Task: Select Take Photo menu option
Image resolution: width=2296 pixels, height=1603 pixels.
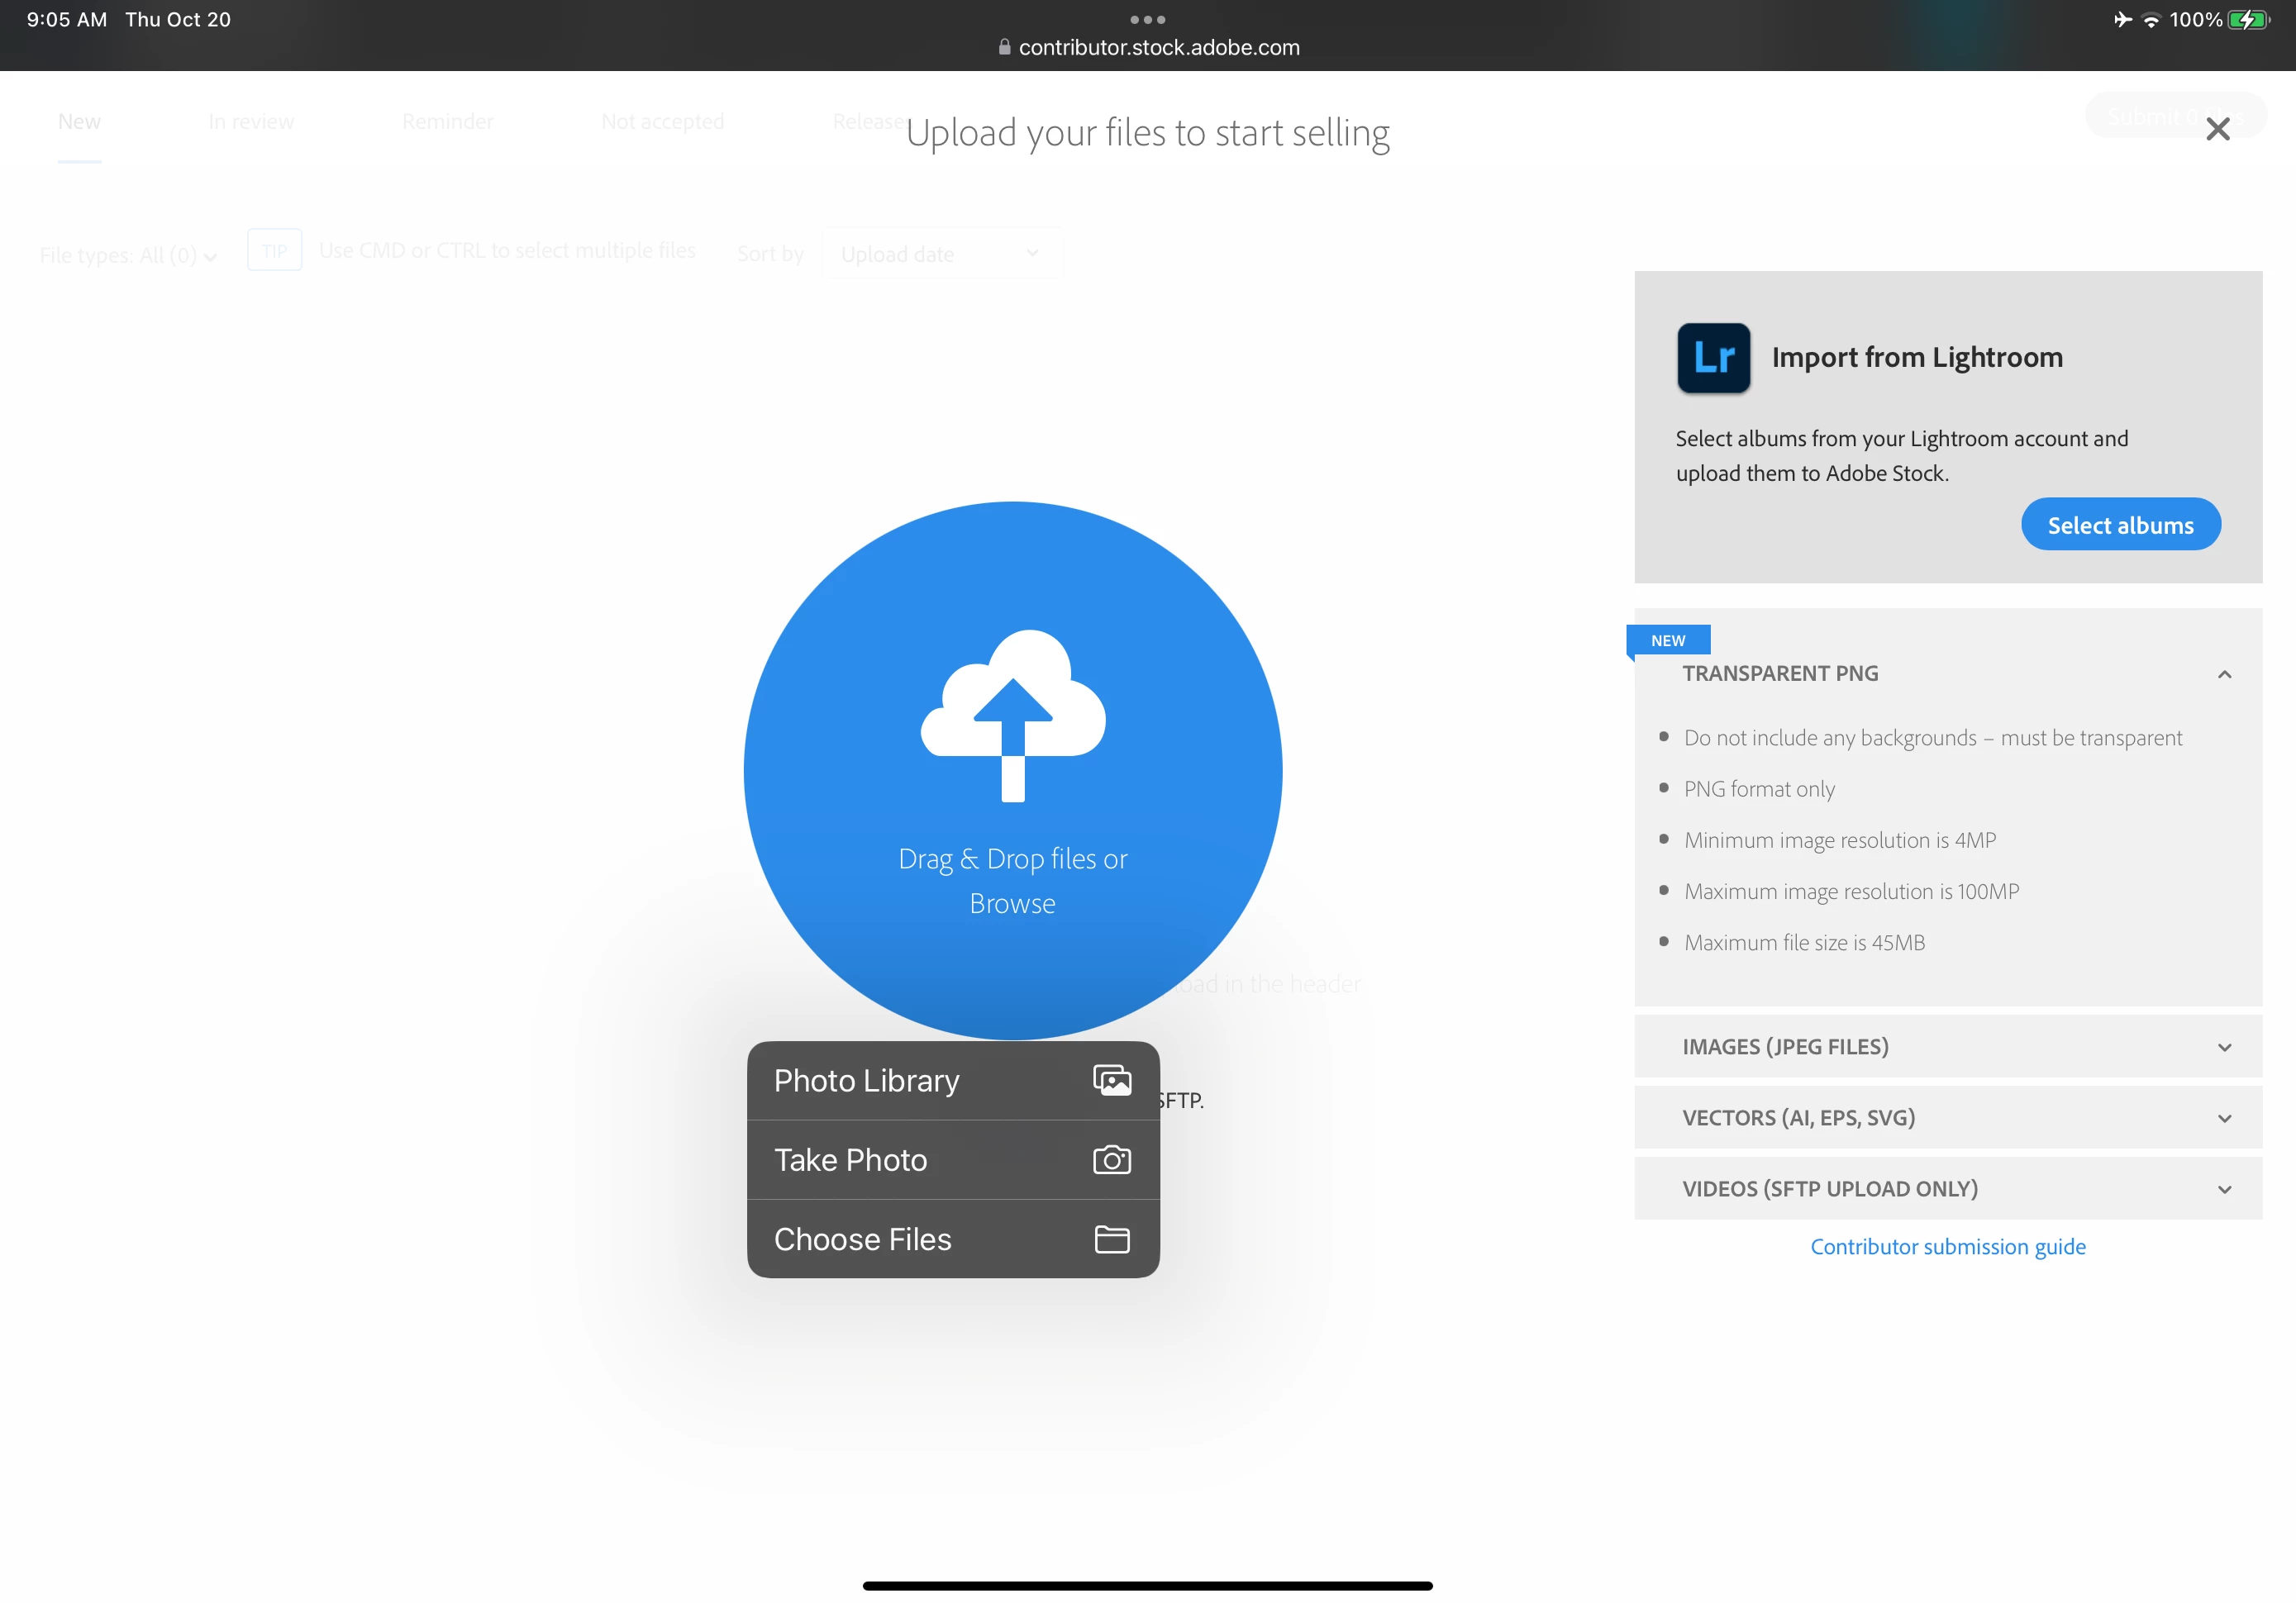Action: (x=850, y=1159)
